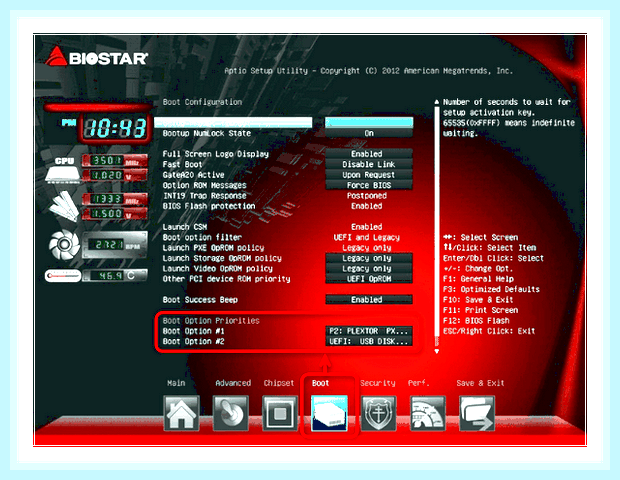Click the memory modules icon
Image resolution: width=620 pixels, height=480 pixels.
pyautogui.click(x=63, y=206)
